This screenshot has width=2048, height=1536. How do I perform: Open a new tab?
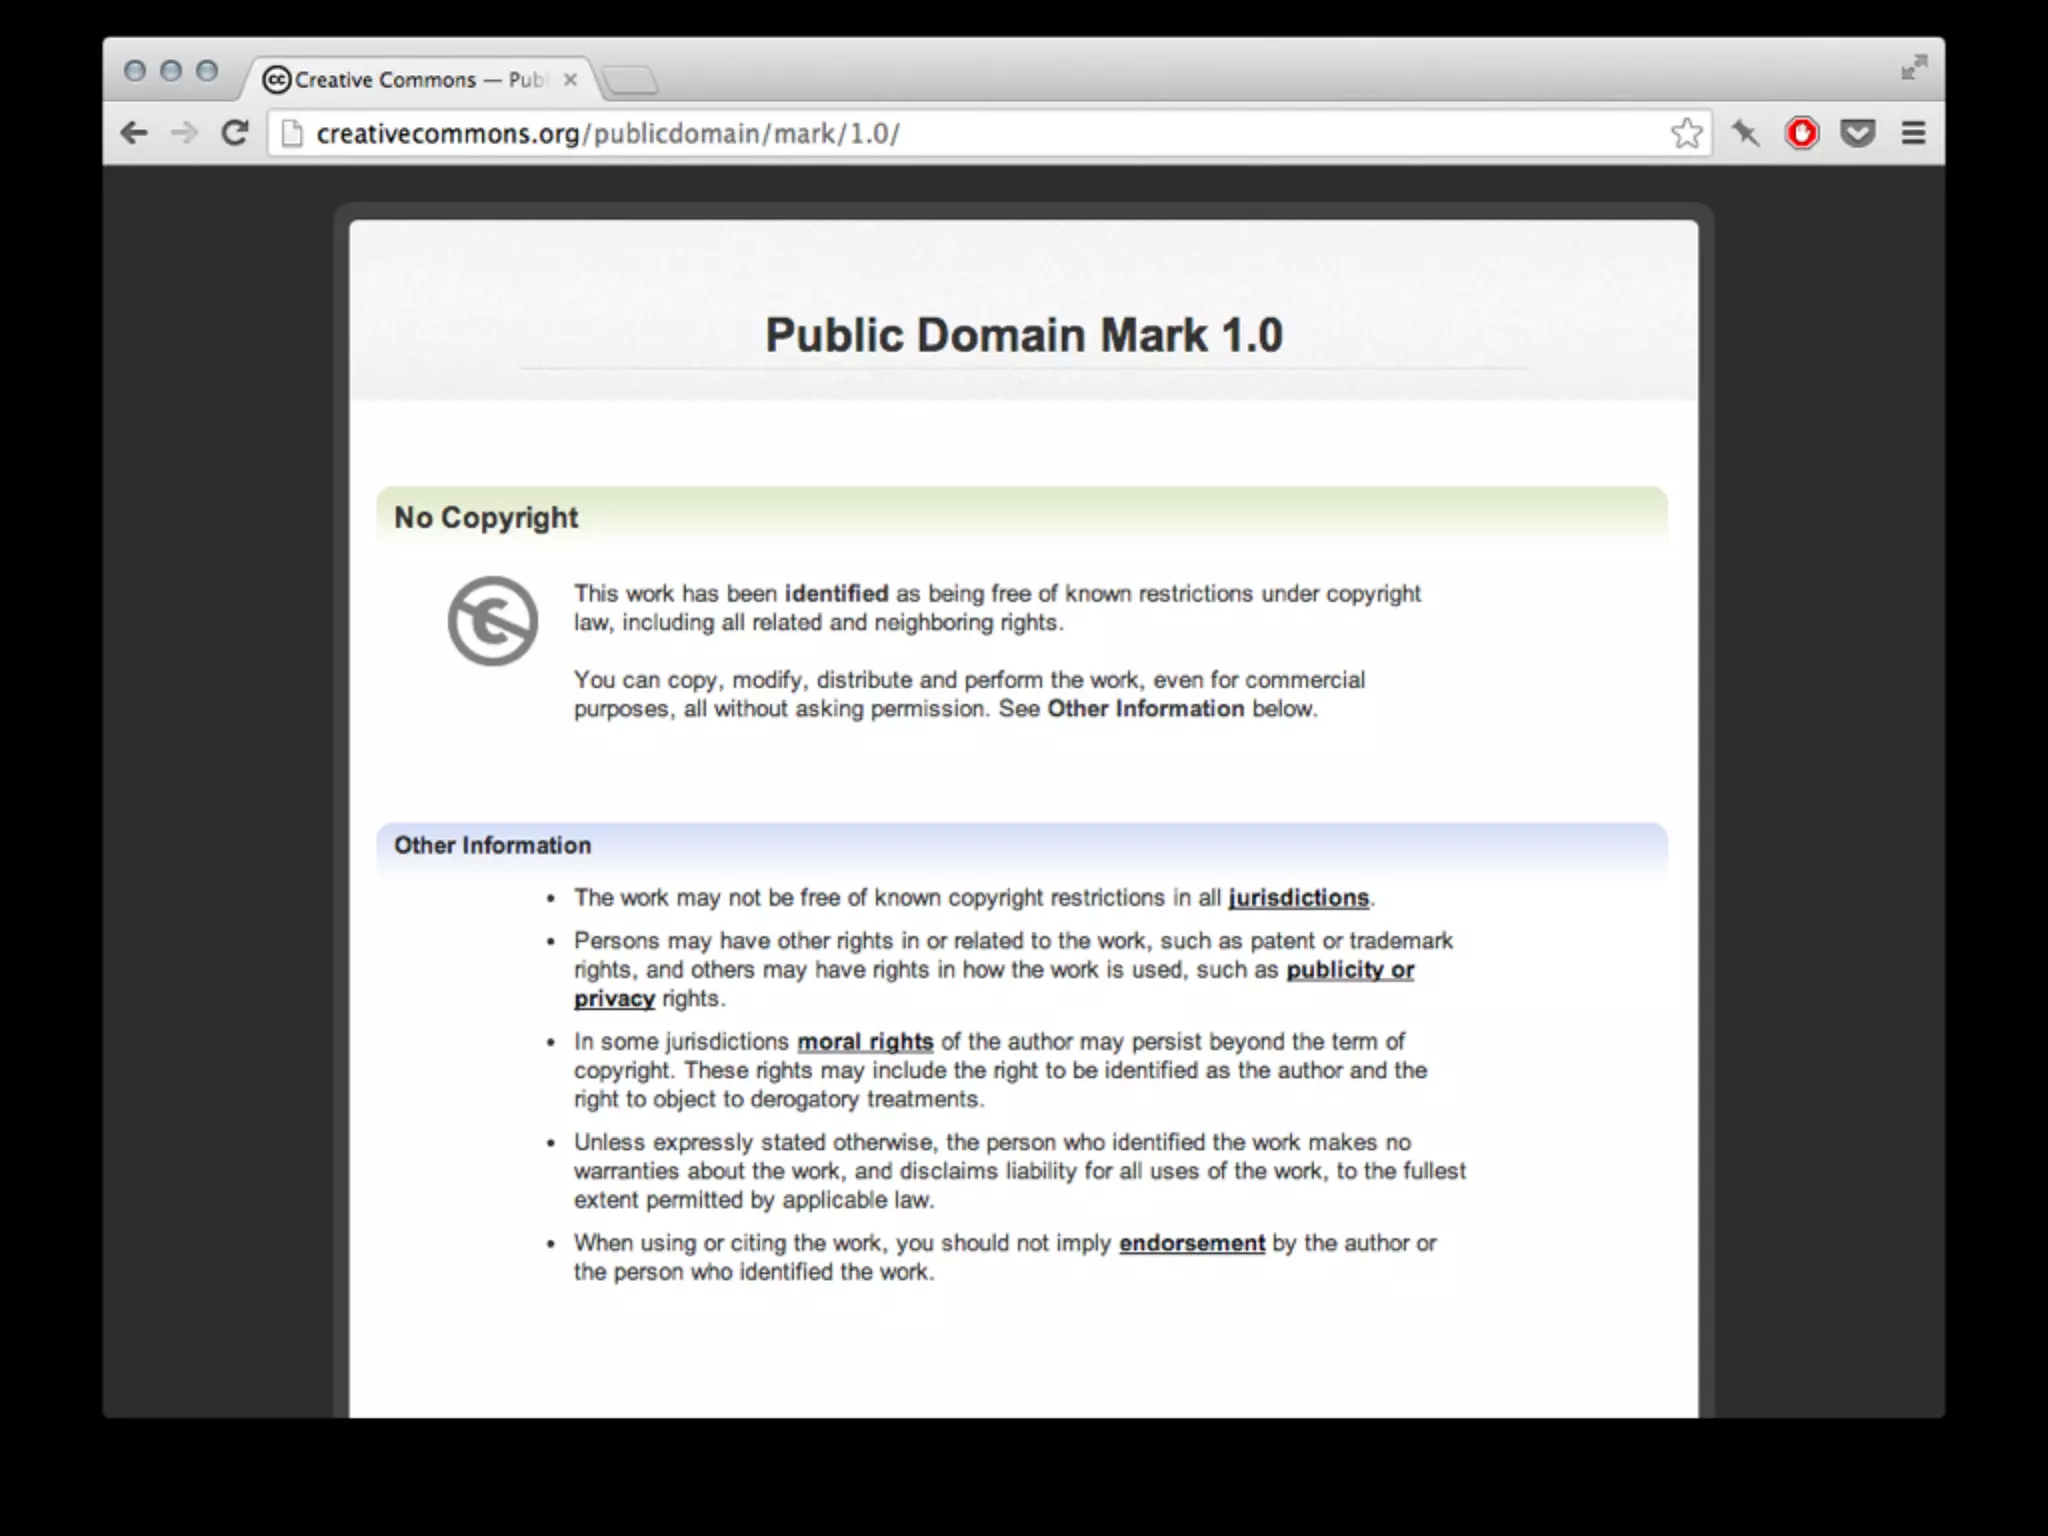[631, 80]
